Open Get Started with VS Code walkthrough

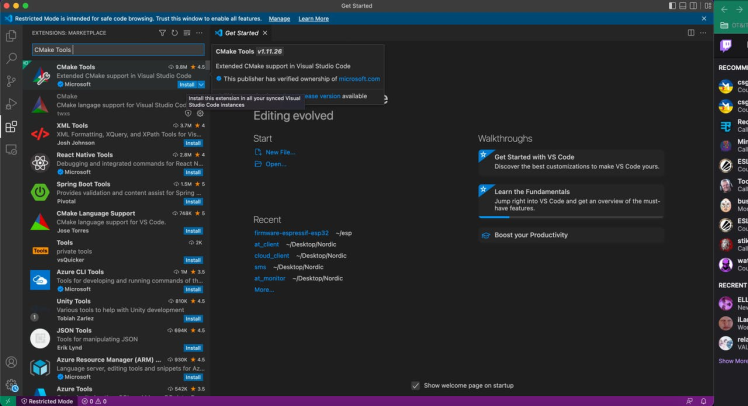(571, 162)
